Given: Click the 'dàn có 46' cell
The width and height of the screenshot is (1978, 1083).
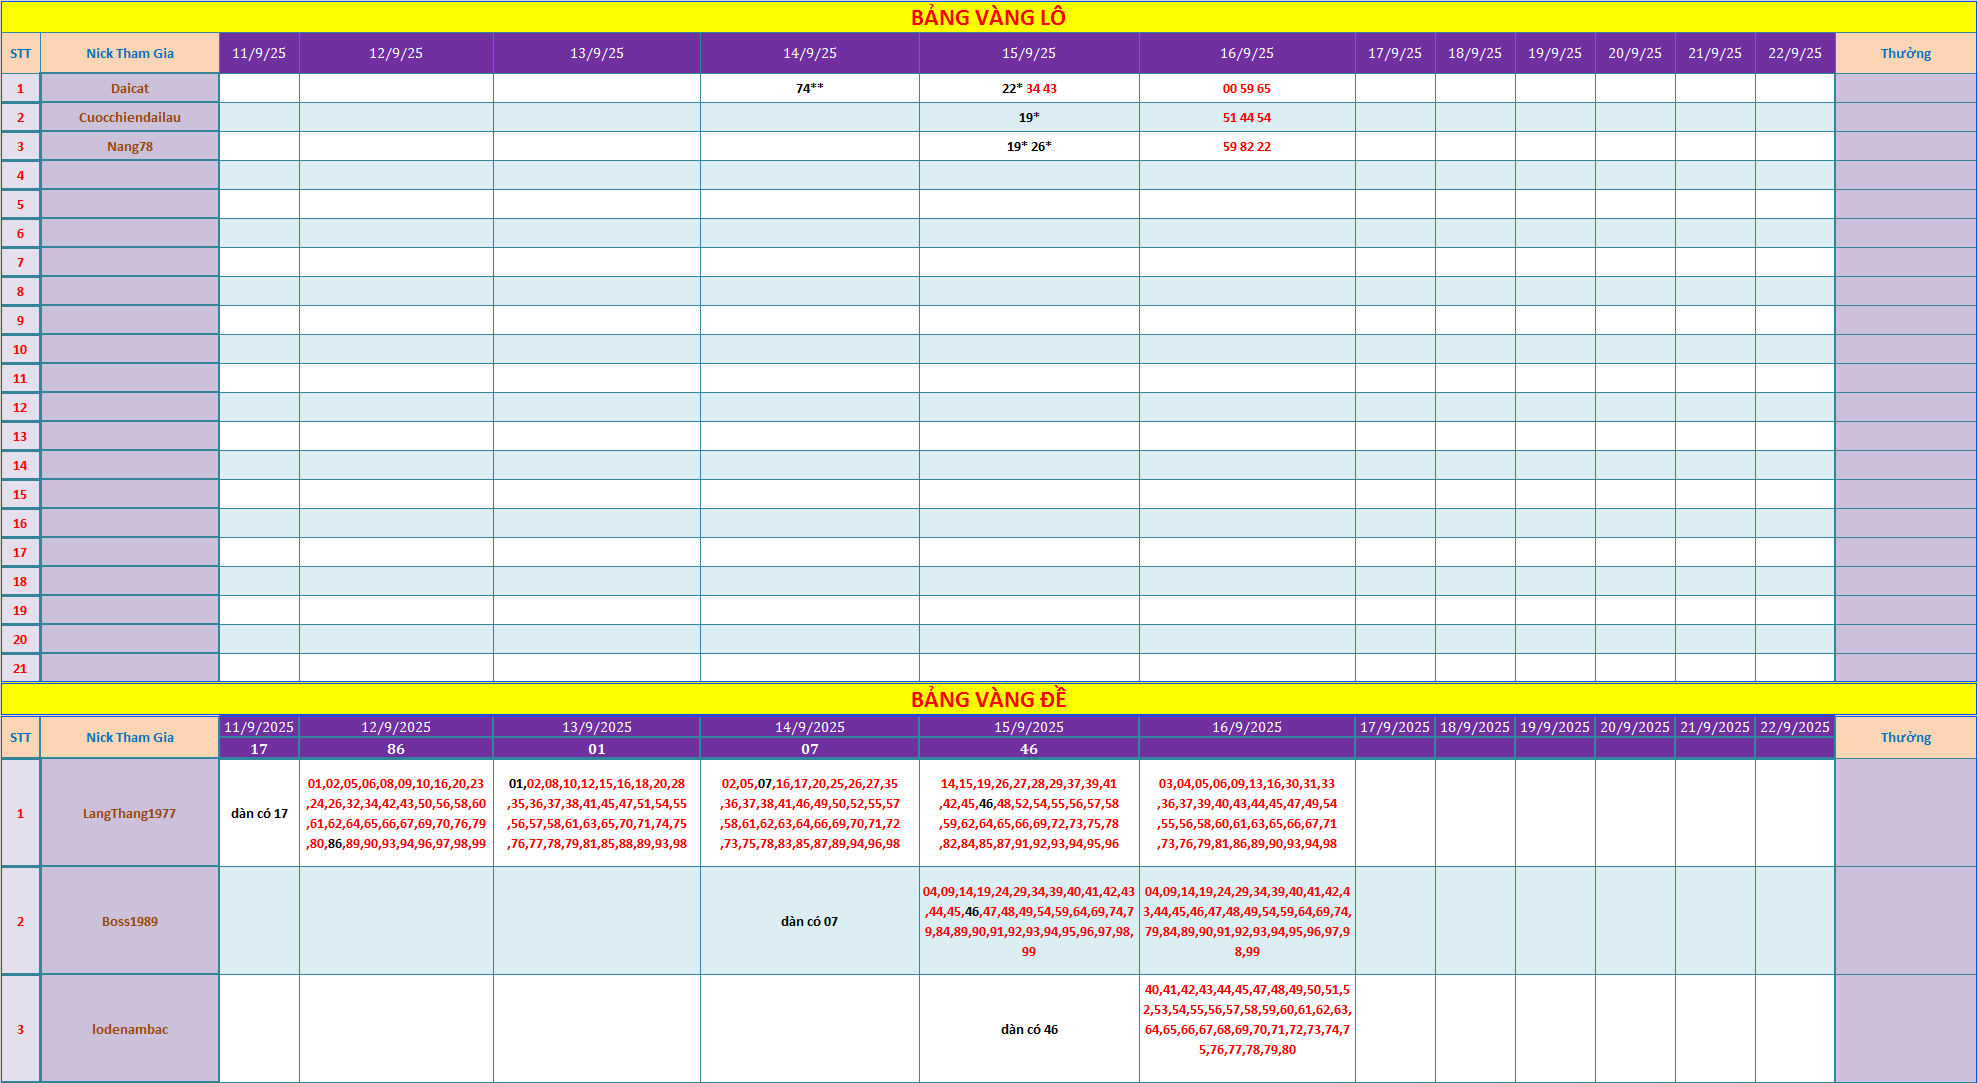Looking at the screenshot, I should (x=1028, y=1029).
